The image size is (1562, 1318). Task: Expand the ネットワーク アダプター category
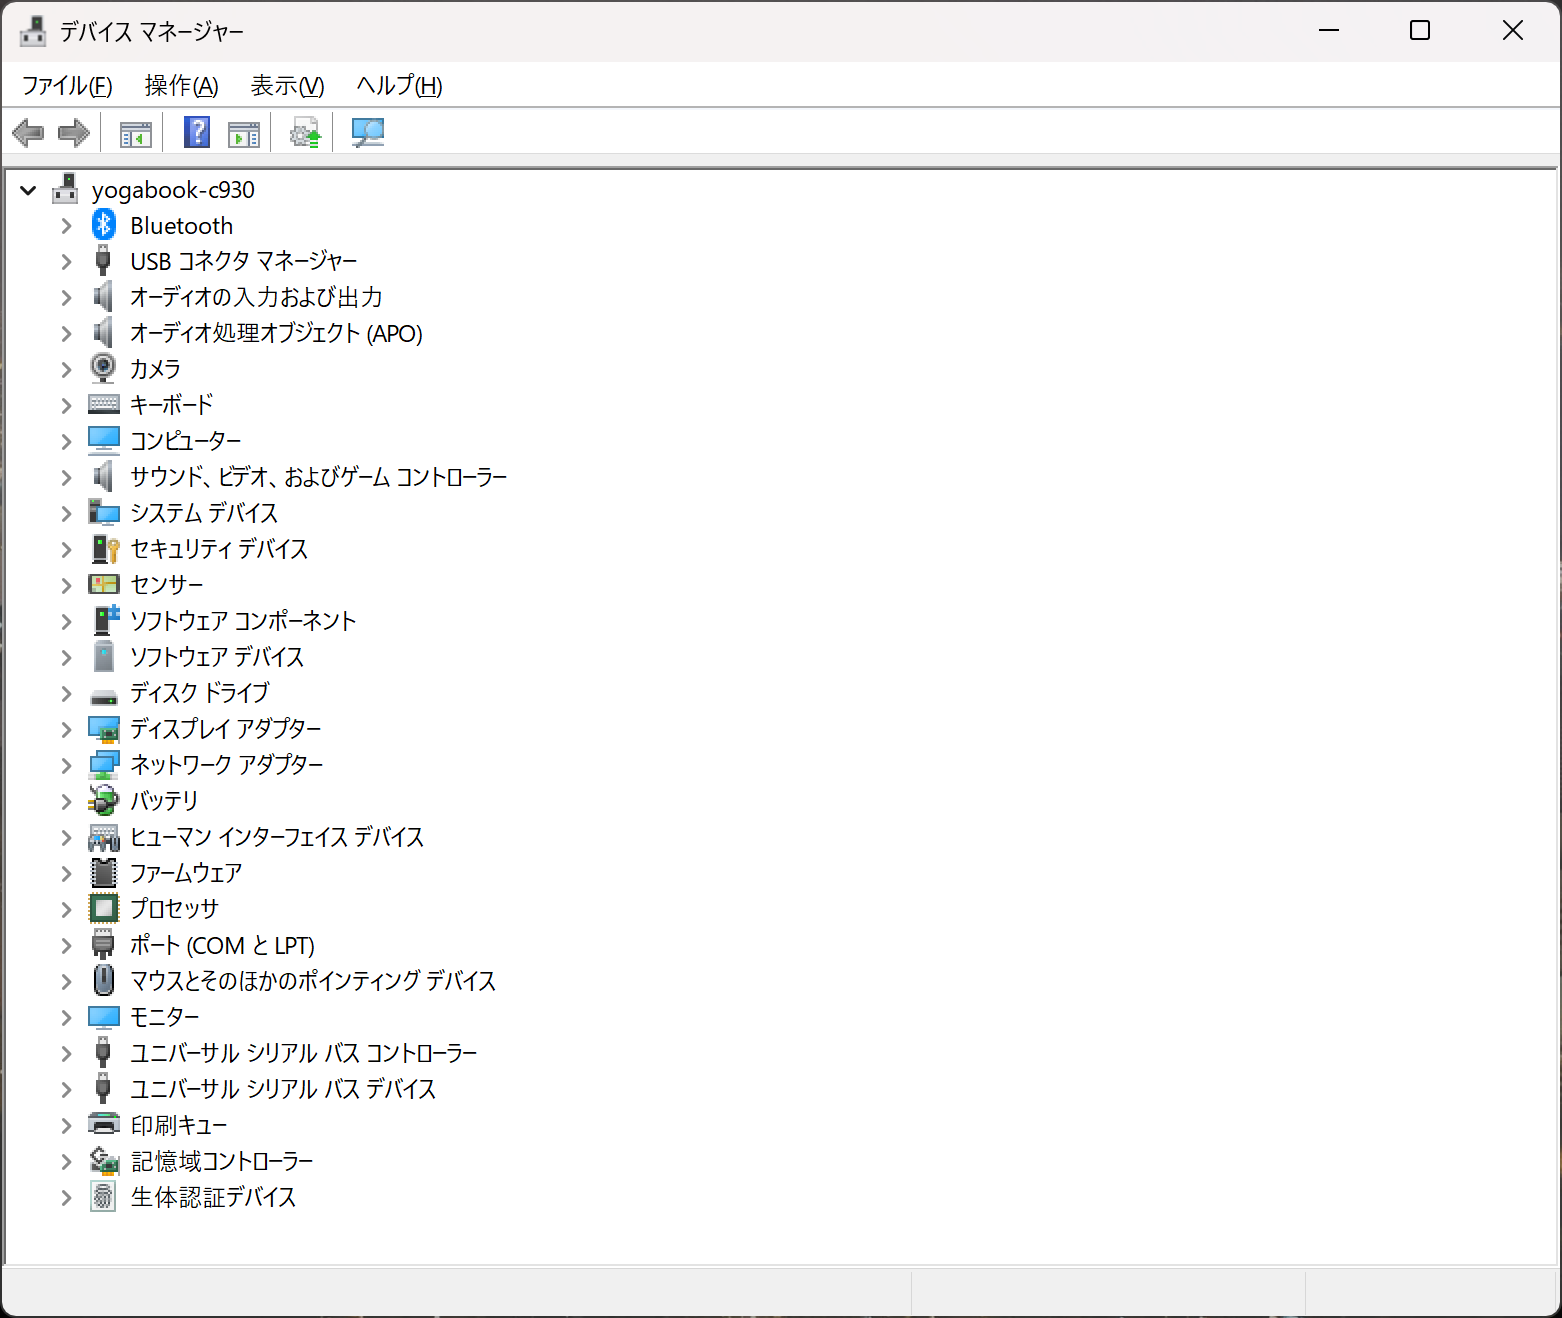66,766
